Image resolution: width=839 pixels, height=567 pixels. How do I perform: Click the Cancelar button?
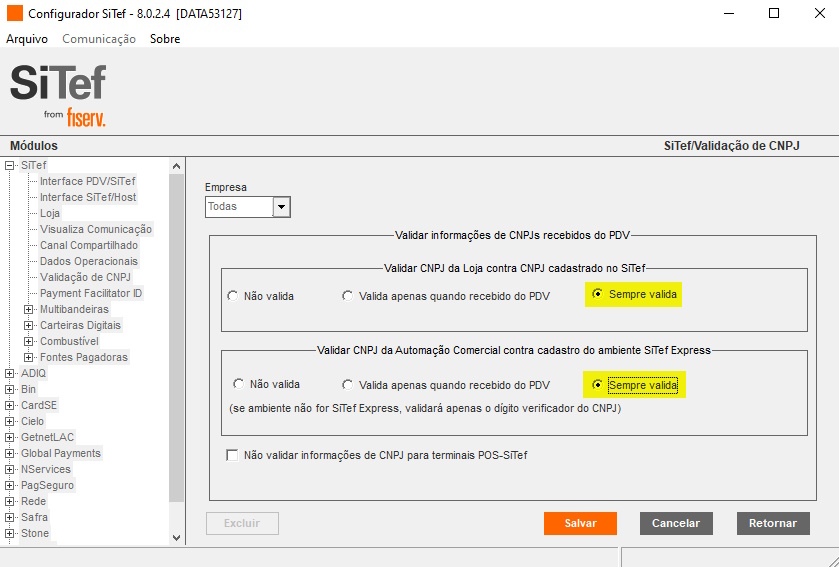(676, 523)
